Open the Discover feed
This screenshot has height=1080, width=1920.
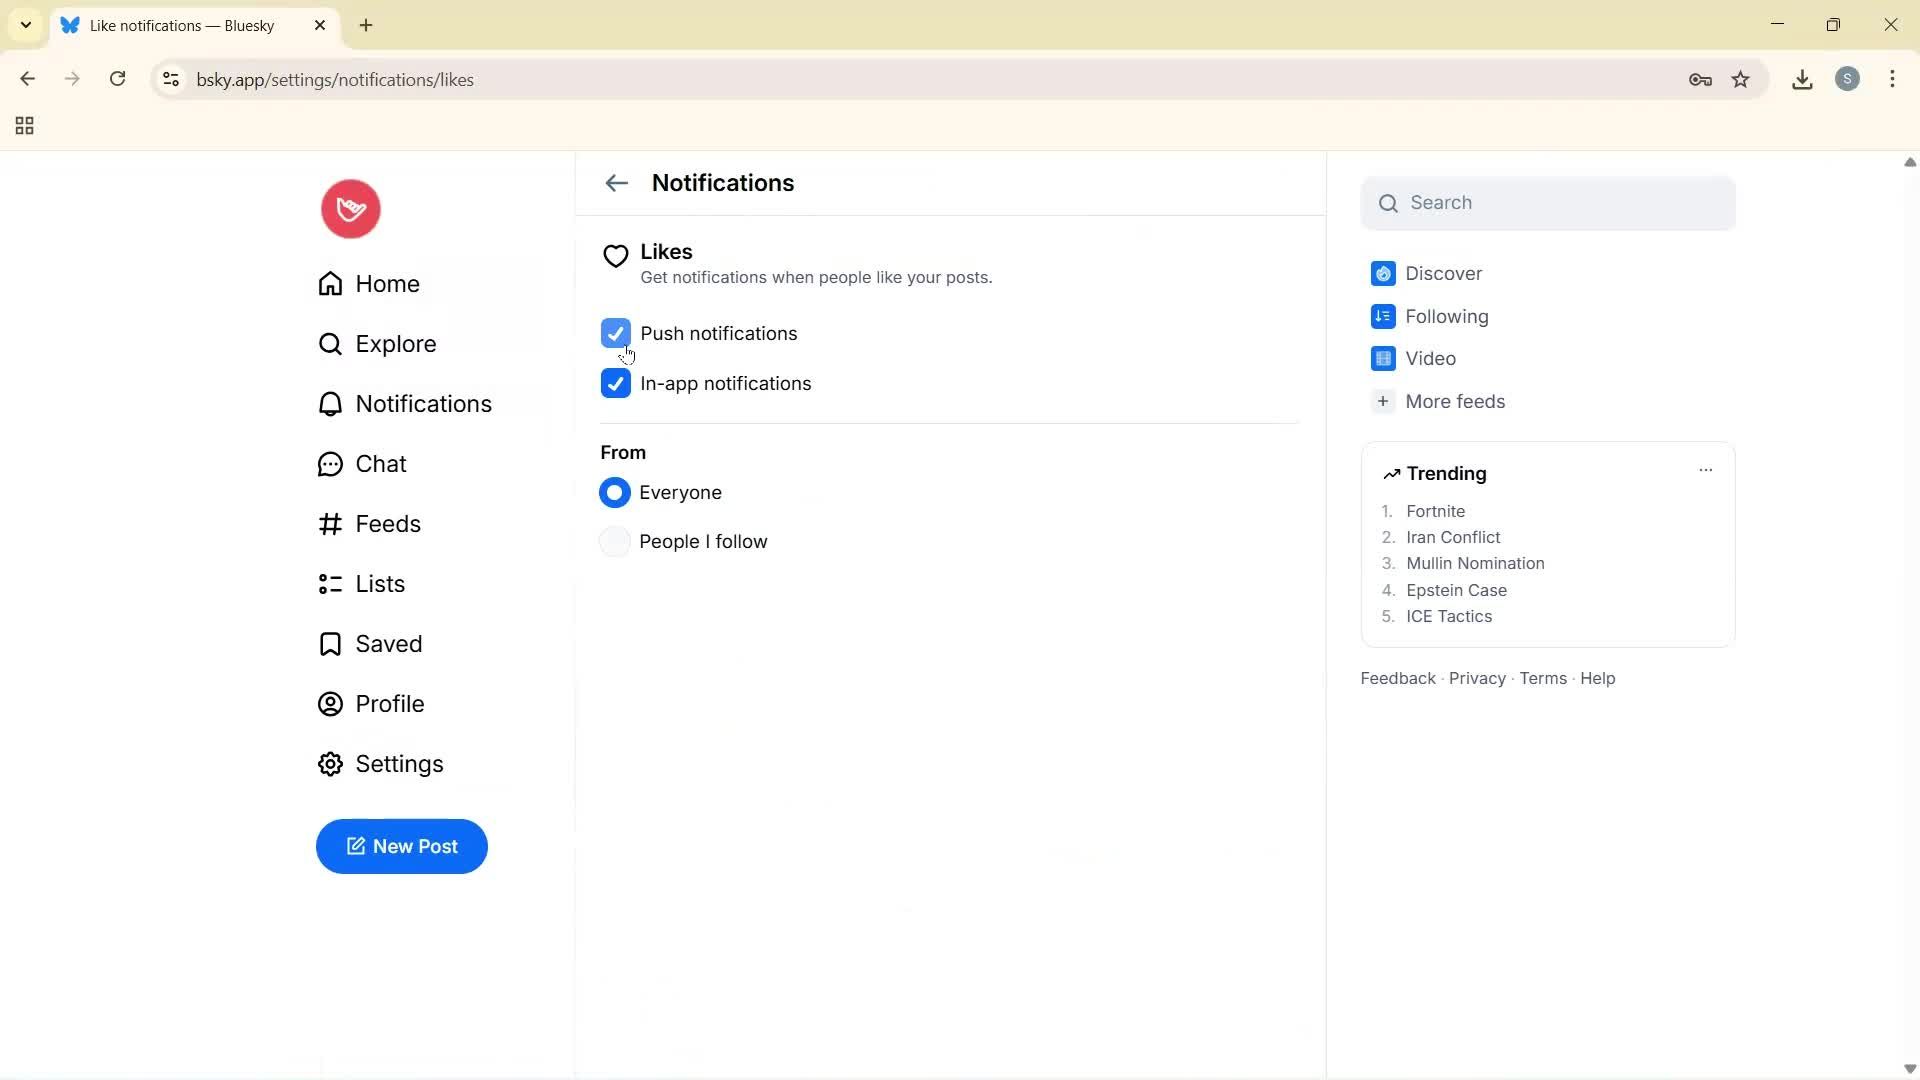point(1445,273)
